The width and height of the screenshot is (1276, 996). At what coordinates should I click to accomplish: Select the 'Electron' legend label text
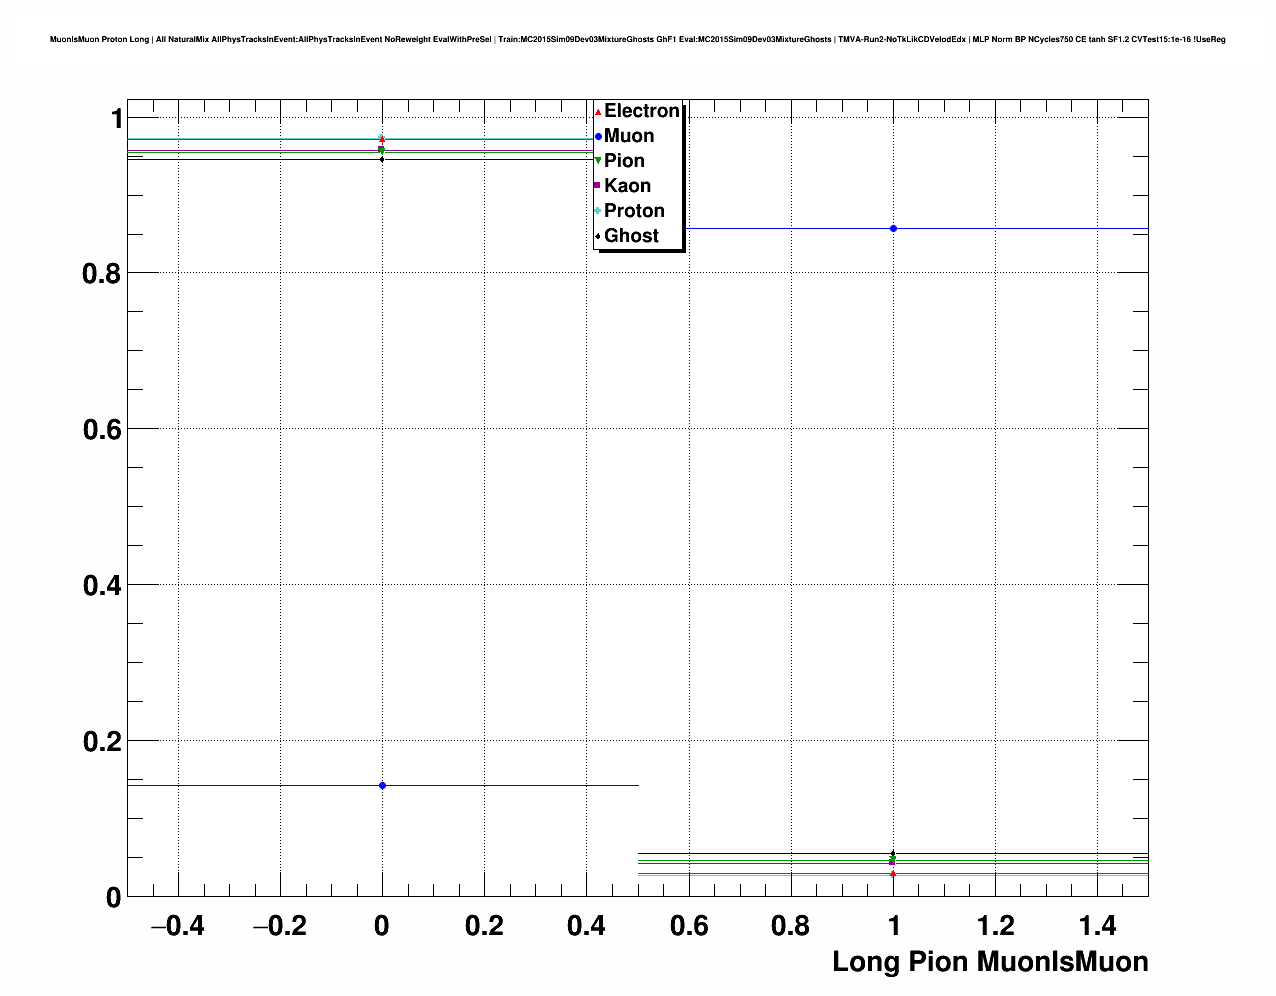click(x=642, y=111)
